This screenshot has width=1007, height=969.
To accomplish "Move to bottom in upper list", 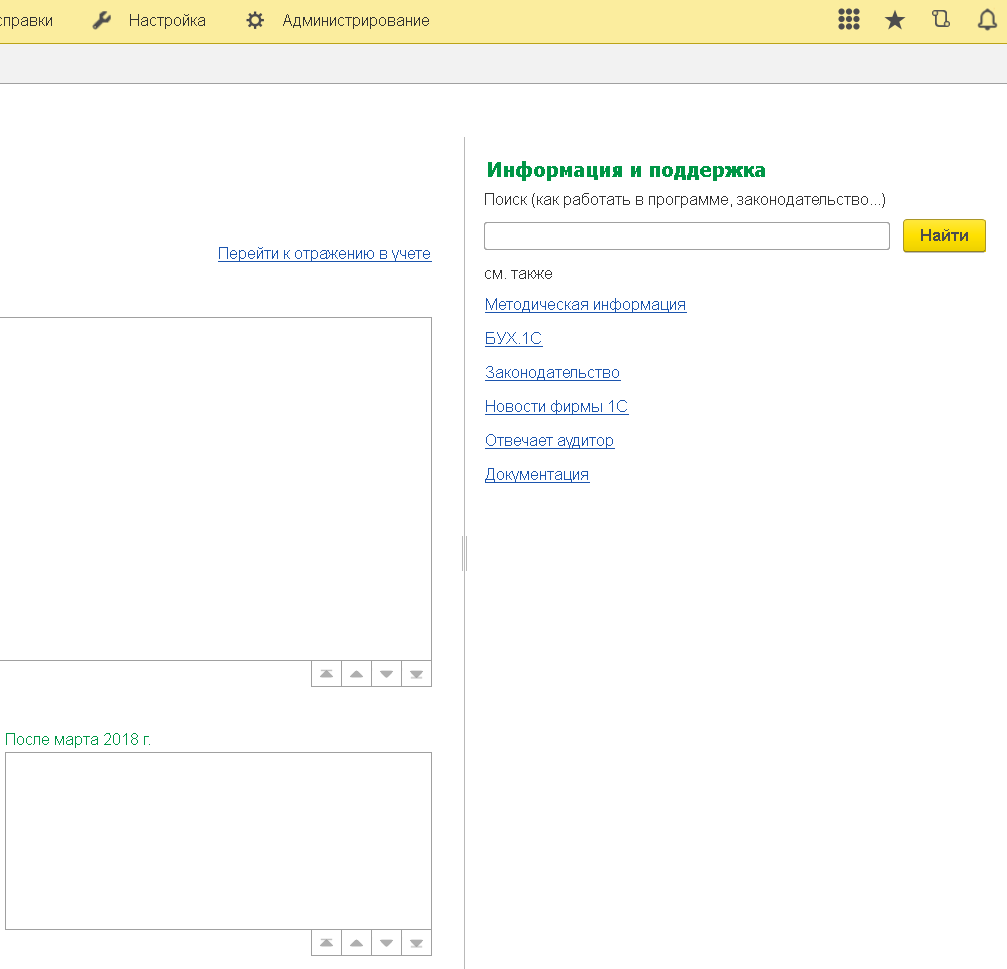I will click(x=417, y=674).
